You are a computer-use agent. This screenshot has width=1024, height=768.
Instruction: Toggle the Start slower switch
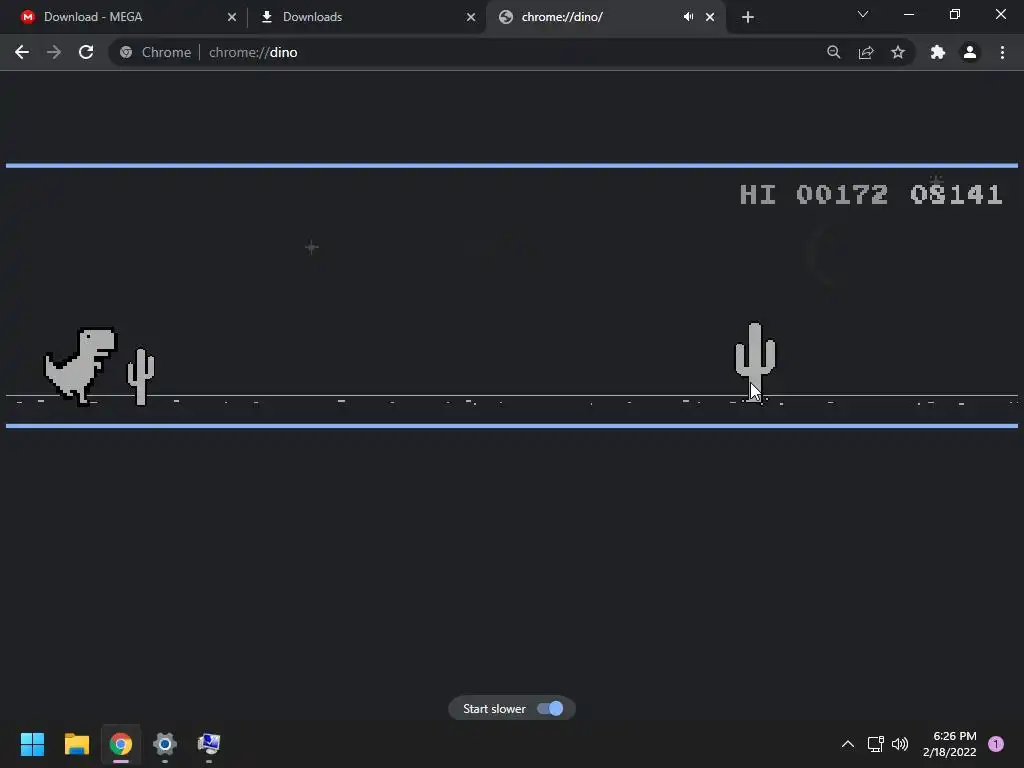pyautogui.click(x=550, y=709)
